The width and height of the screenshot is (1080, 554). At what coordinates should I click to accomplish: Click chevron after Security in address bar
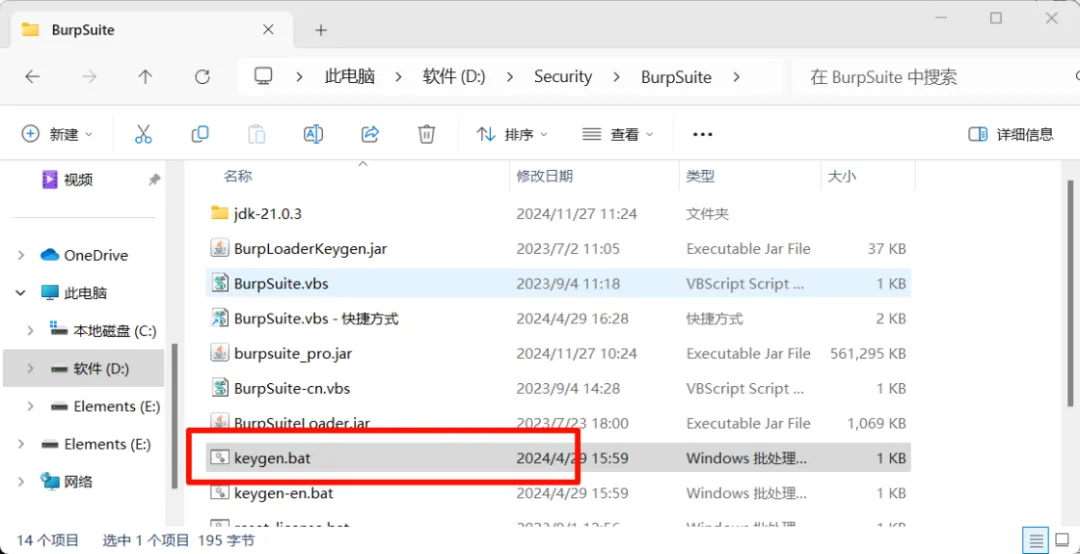(x=616, y=76)
